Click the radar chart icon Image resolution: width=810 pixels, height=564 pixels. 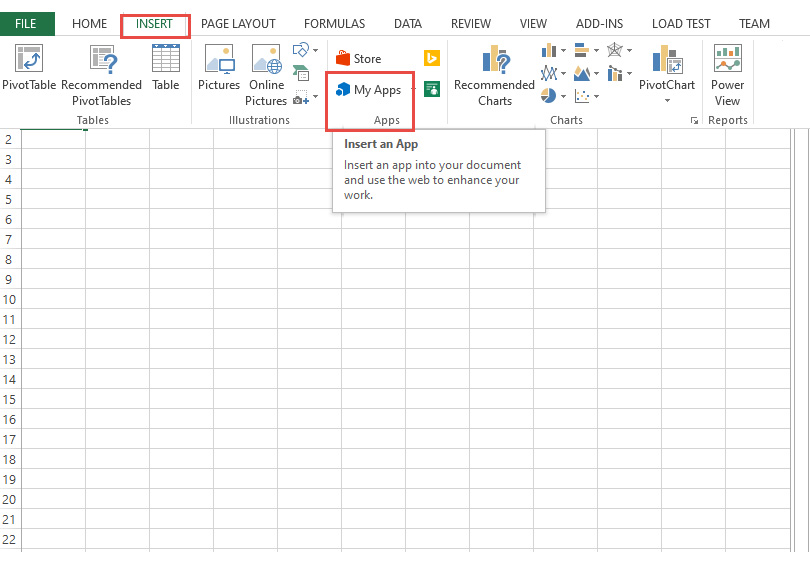coord(615,50)
